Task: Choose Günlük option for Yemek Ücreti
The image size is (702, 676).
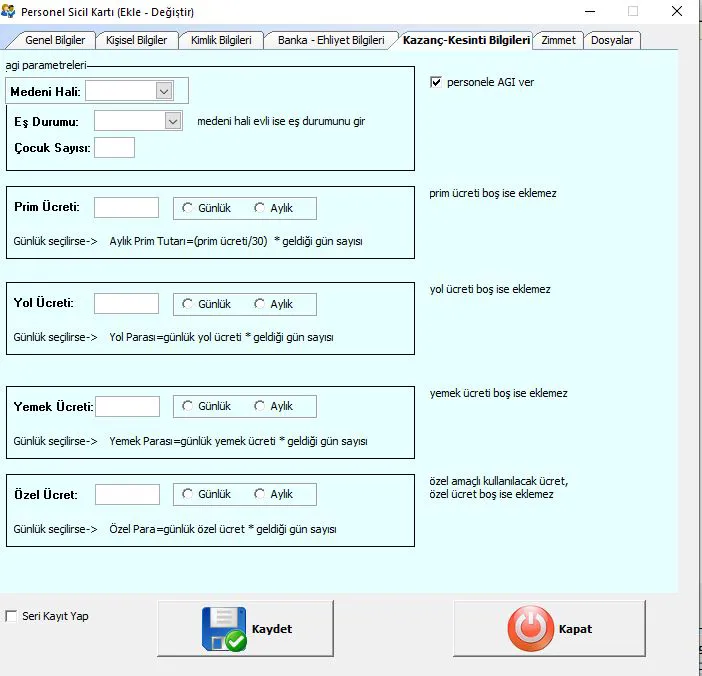Action: pos(188,406)
